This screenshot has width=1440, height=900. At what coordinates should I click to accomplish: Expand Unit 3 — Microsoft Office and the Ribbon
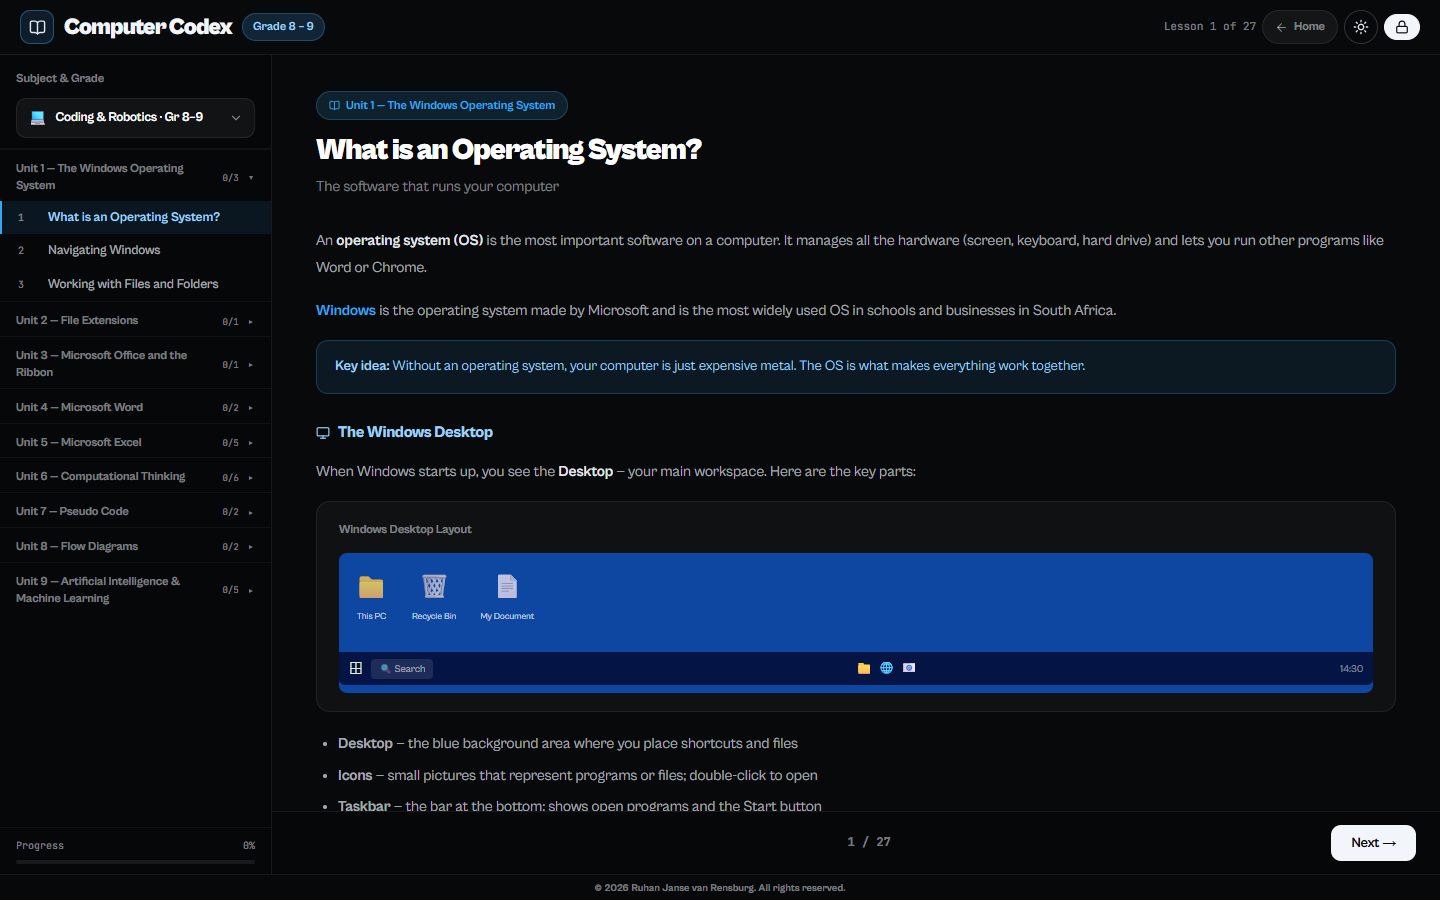click(x=135, y=364)
